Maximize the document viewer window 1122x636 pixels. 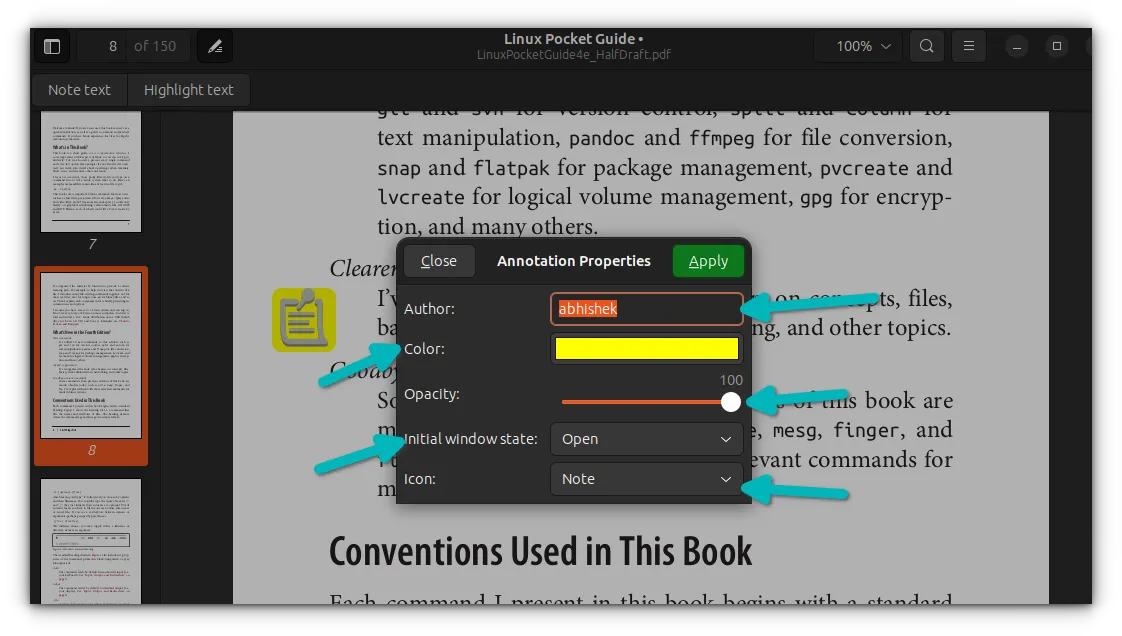coord(1056,46)
